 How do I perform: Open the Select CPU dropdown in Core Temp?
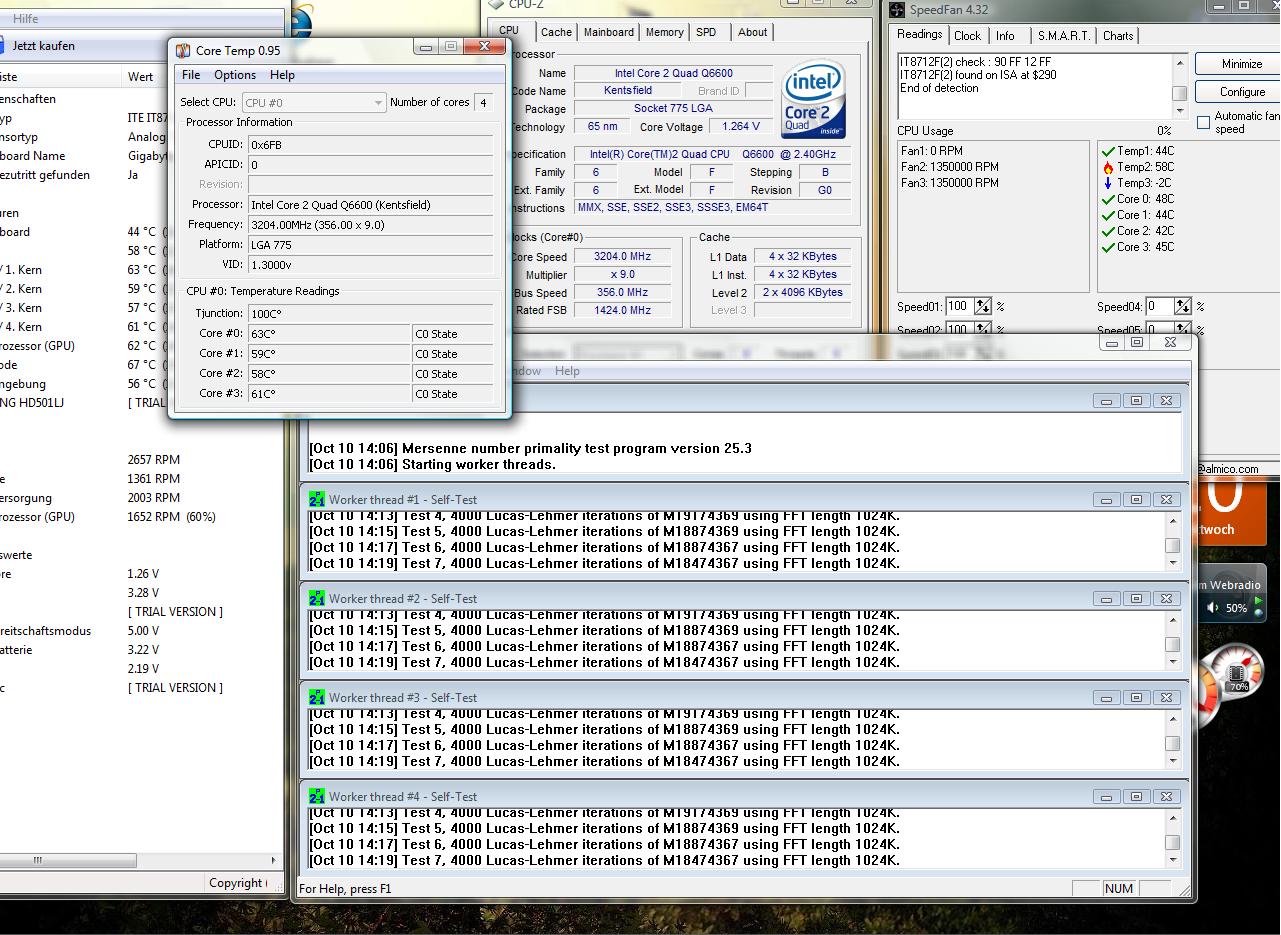pos(313,102)
